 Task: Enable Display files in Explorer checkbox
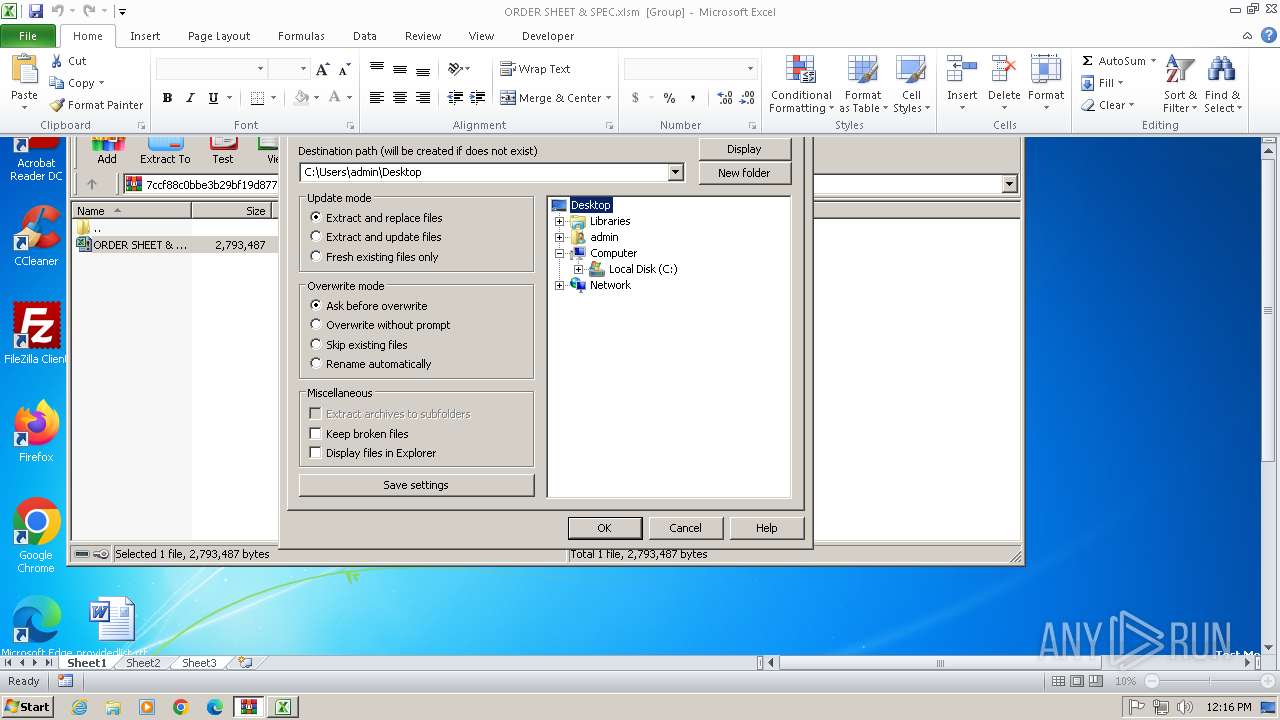[315, 453]
